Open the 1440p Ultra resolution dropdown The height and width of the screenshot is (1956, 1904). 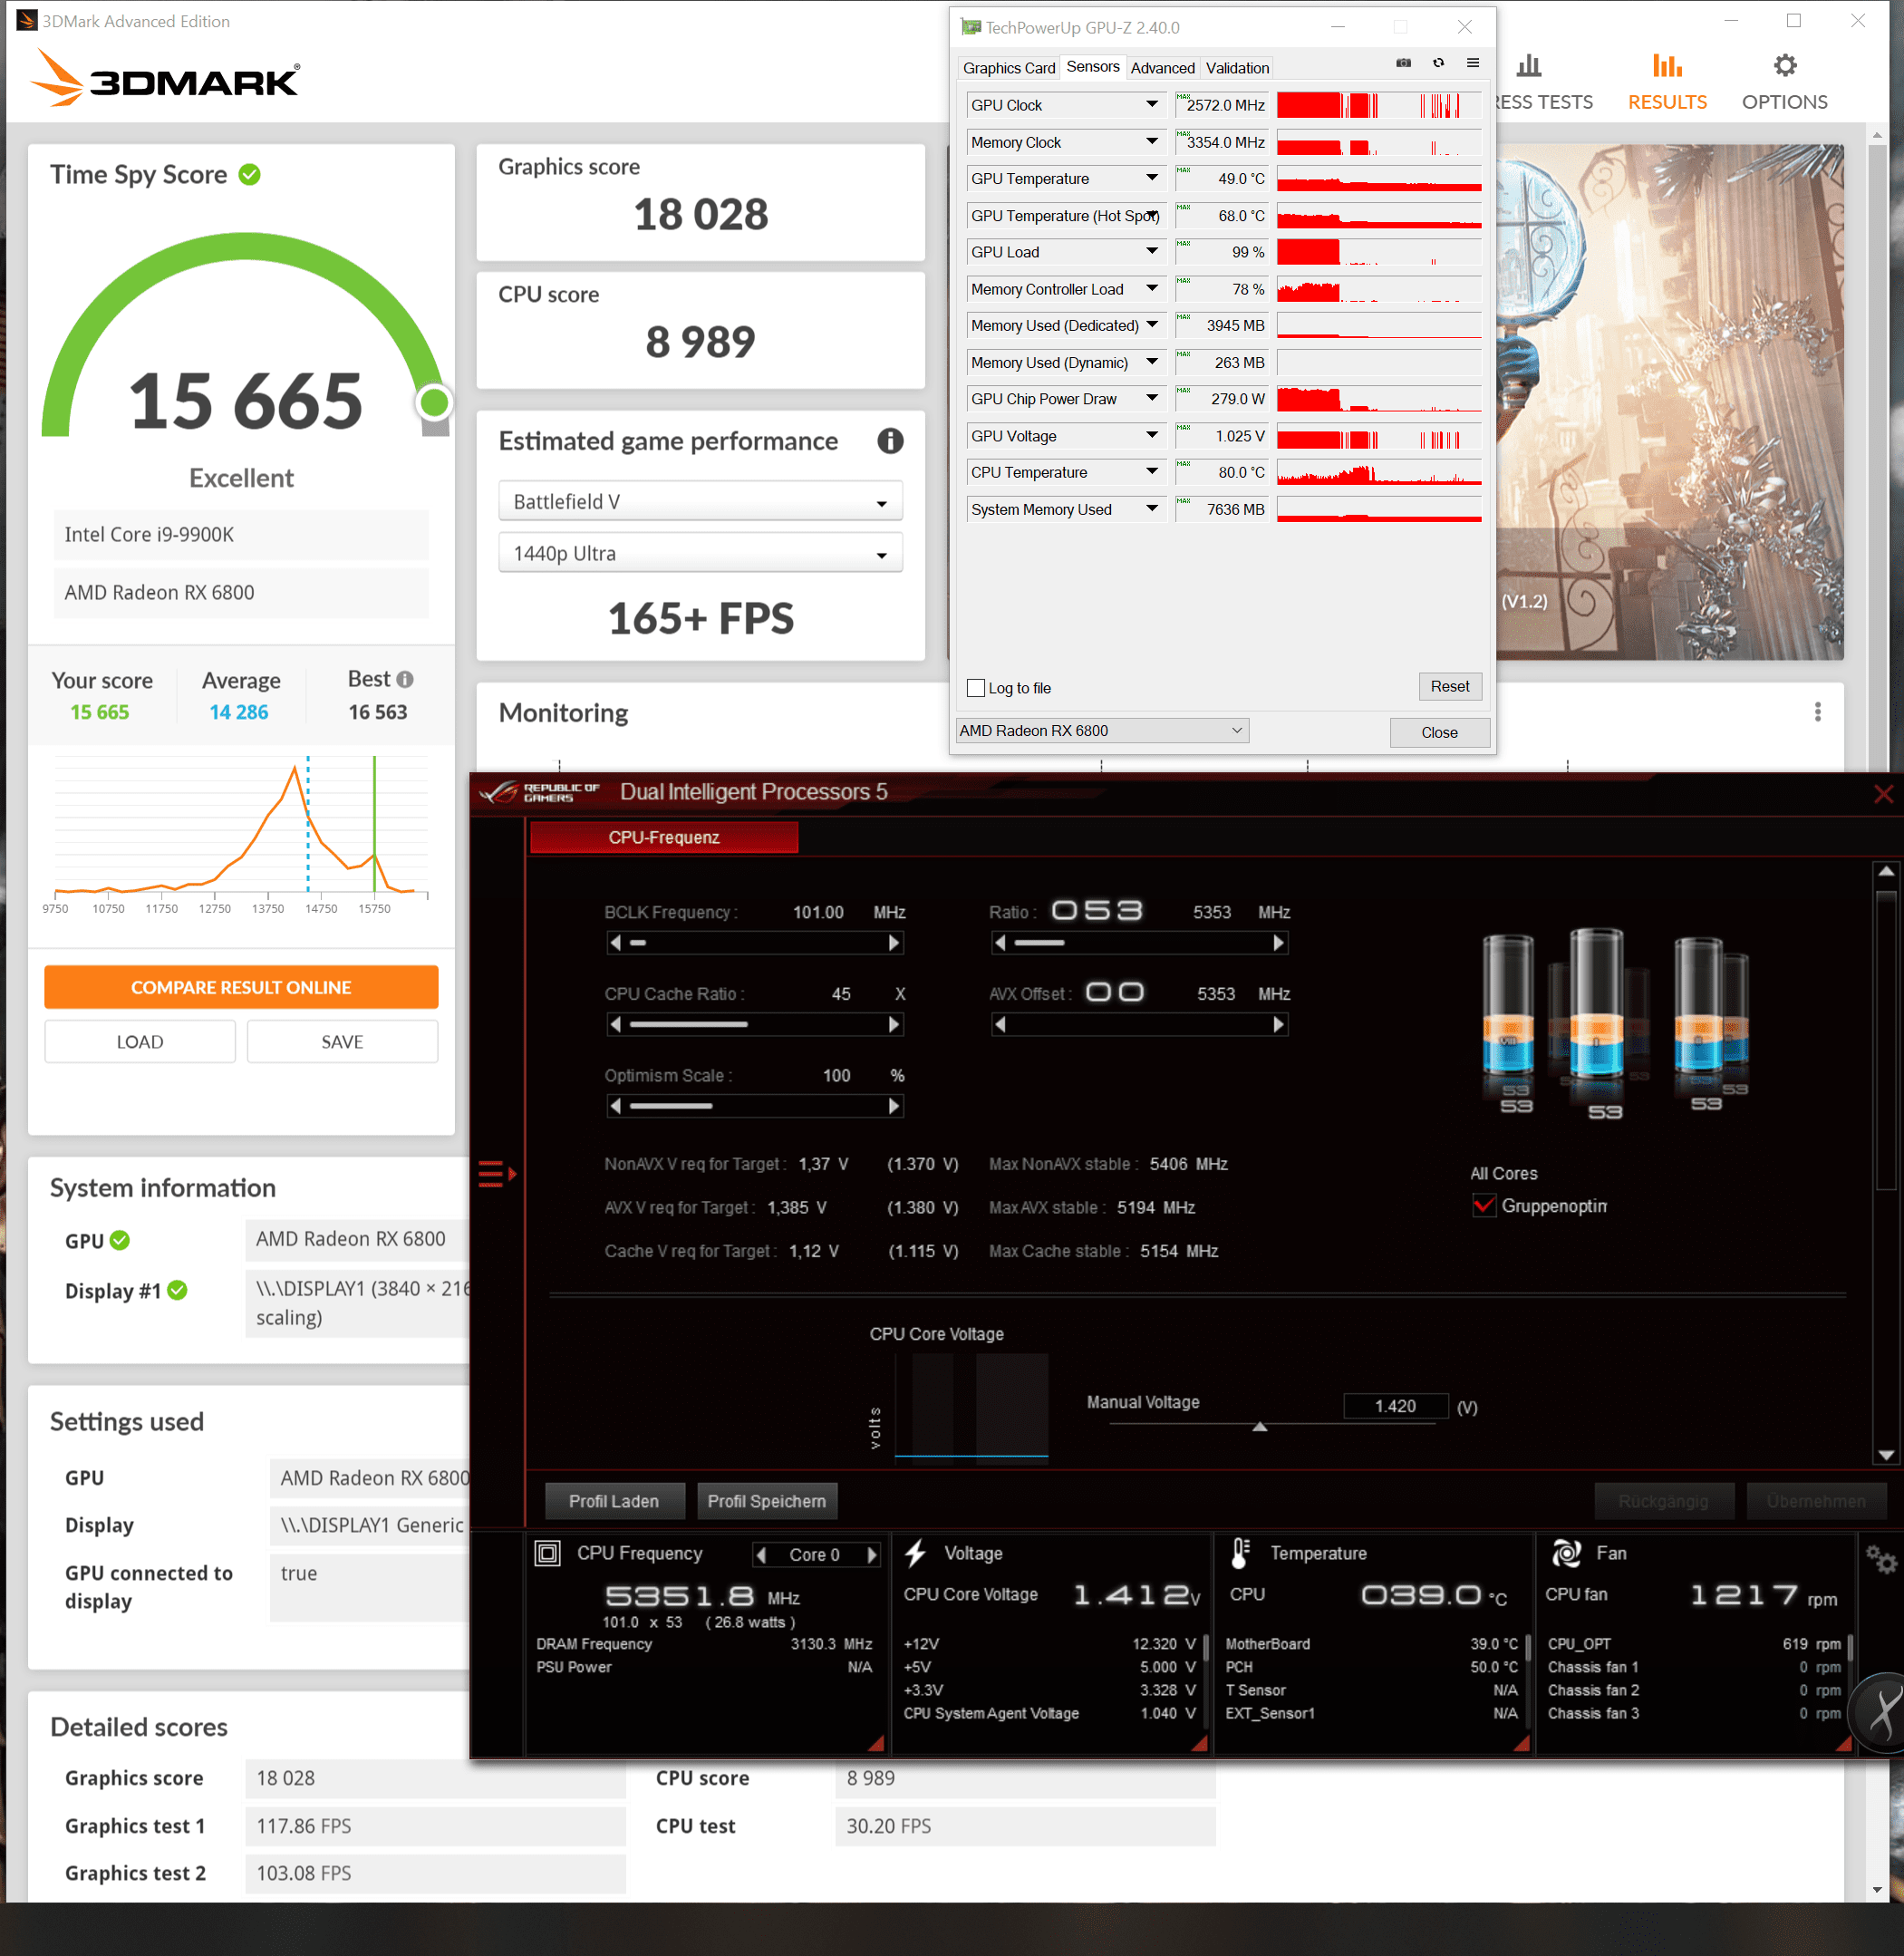point(700,554)
